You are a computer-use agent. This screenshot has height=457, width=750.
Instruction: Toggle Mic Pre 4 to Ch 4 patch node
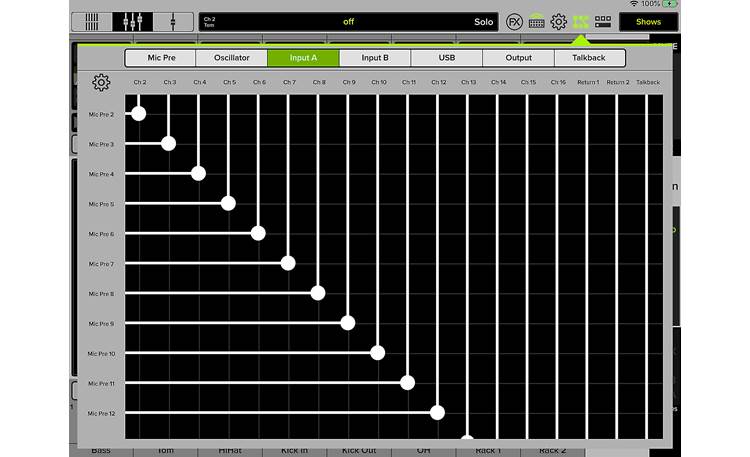[x=199, y=173]
